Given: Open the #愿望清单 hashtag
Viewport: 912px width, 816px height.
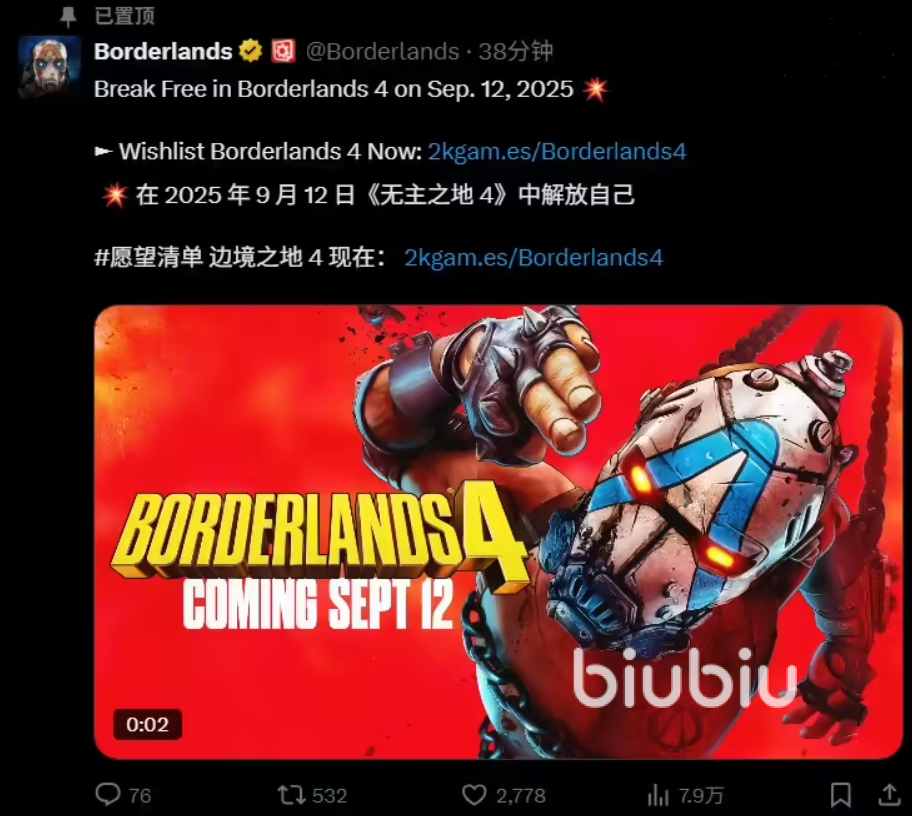Looking at the screenshot, I should pos(148,257).
